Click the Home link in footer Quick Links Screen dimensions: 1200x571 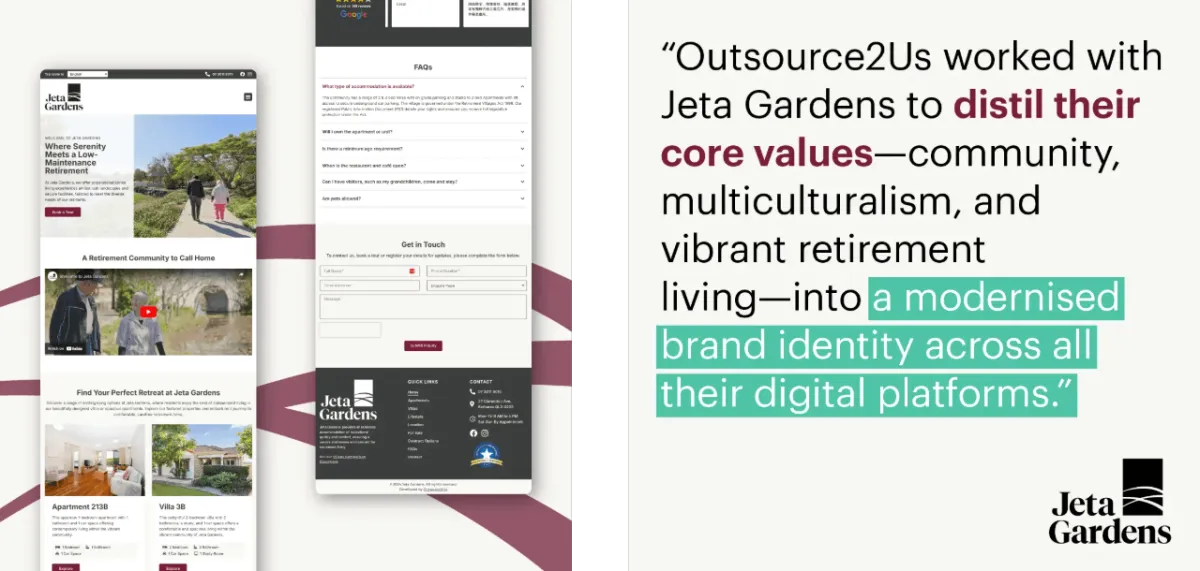pos(413,392)
